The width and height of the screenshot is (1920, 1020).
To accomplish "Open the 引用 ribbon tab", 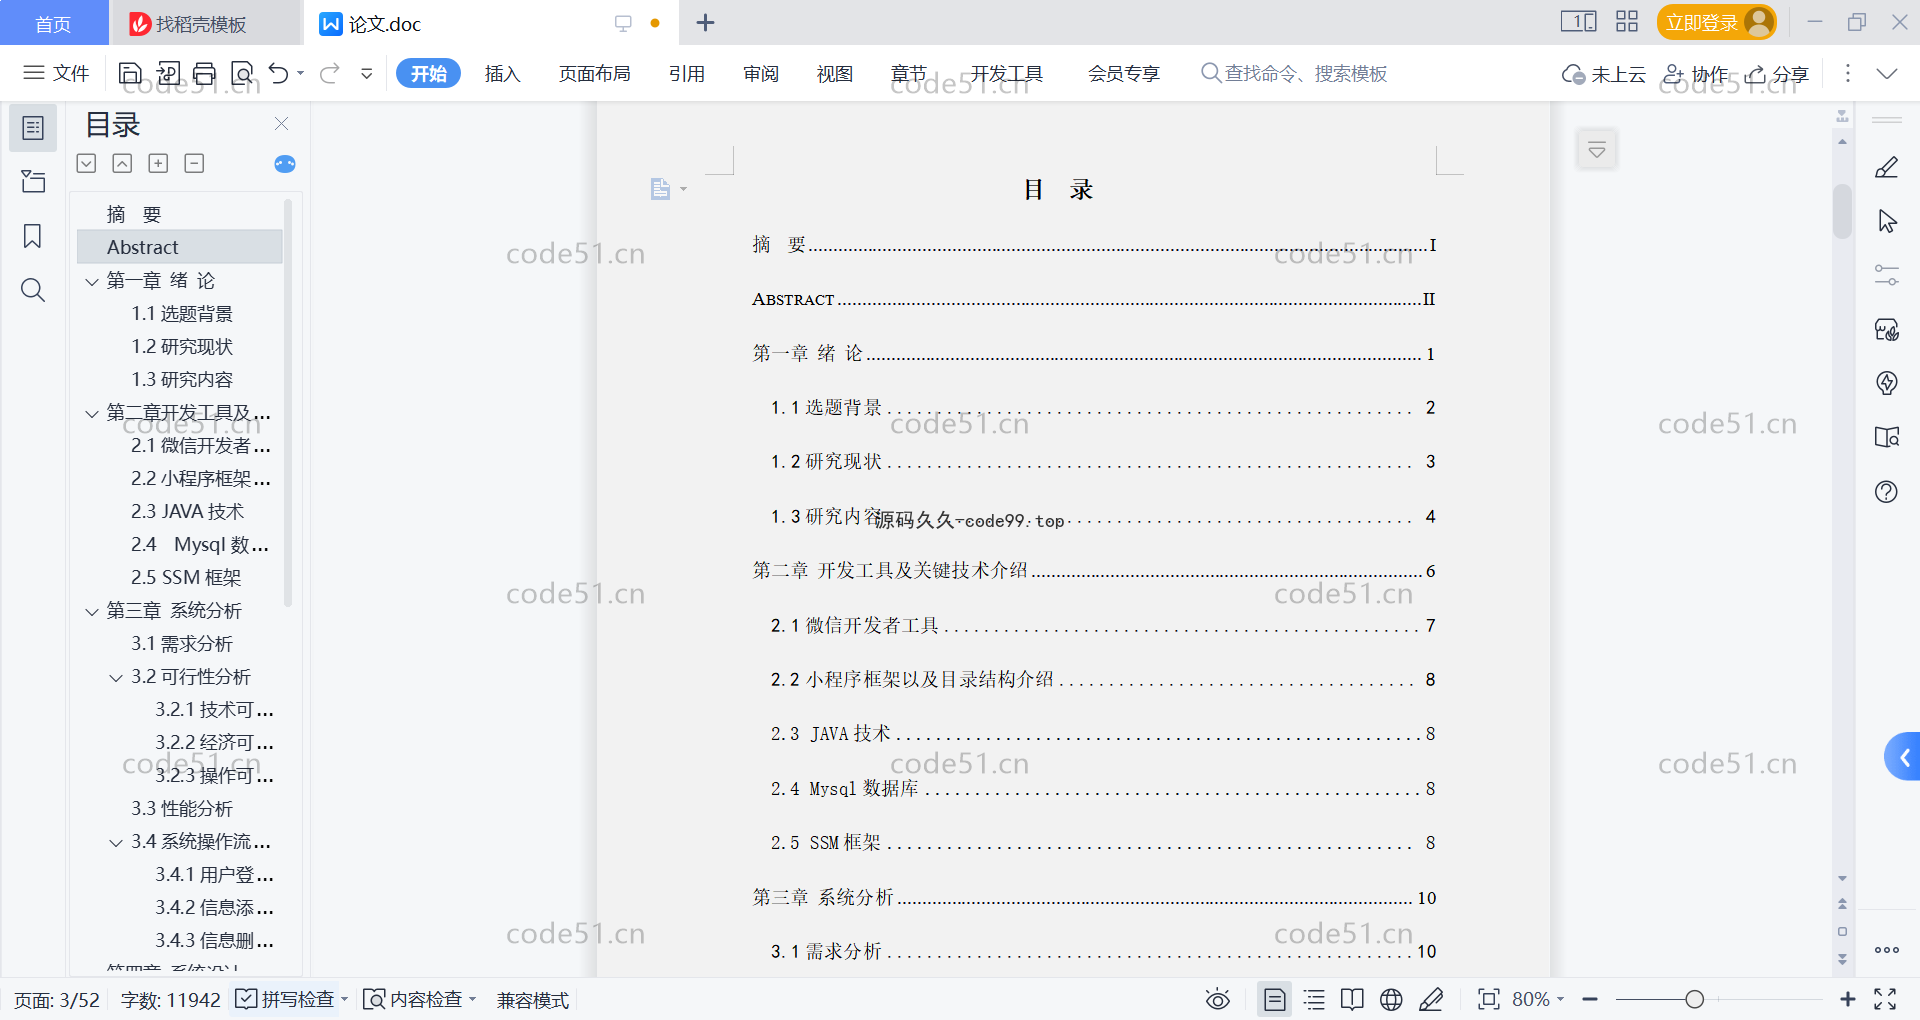I will pyautogui.click(x=687, y=73).
